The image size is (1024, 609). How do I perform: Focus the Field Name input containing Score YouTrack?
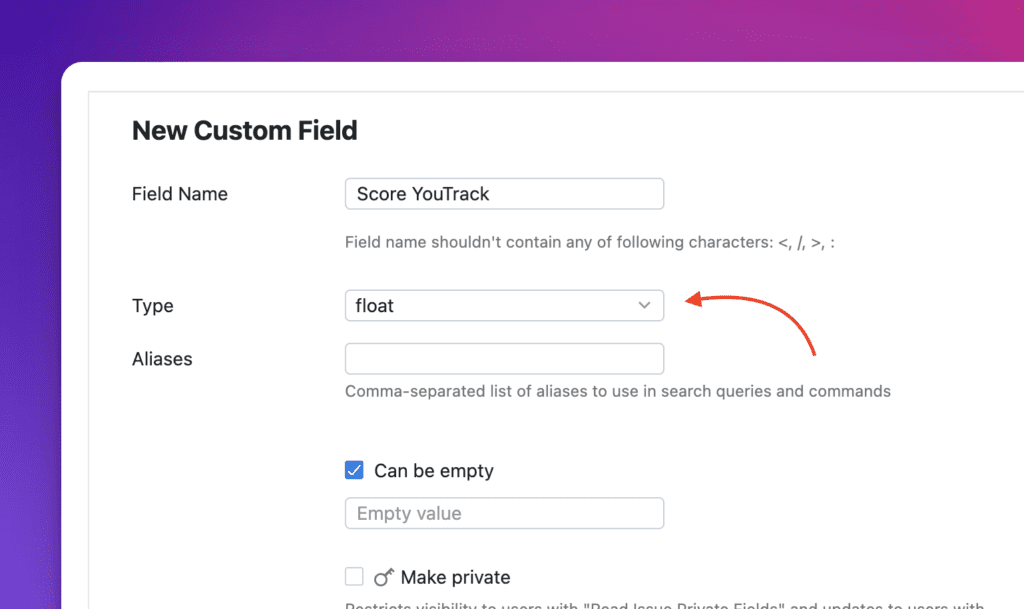pos(504,193)
